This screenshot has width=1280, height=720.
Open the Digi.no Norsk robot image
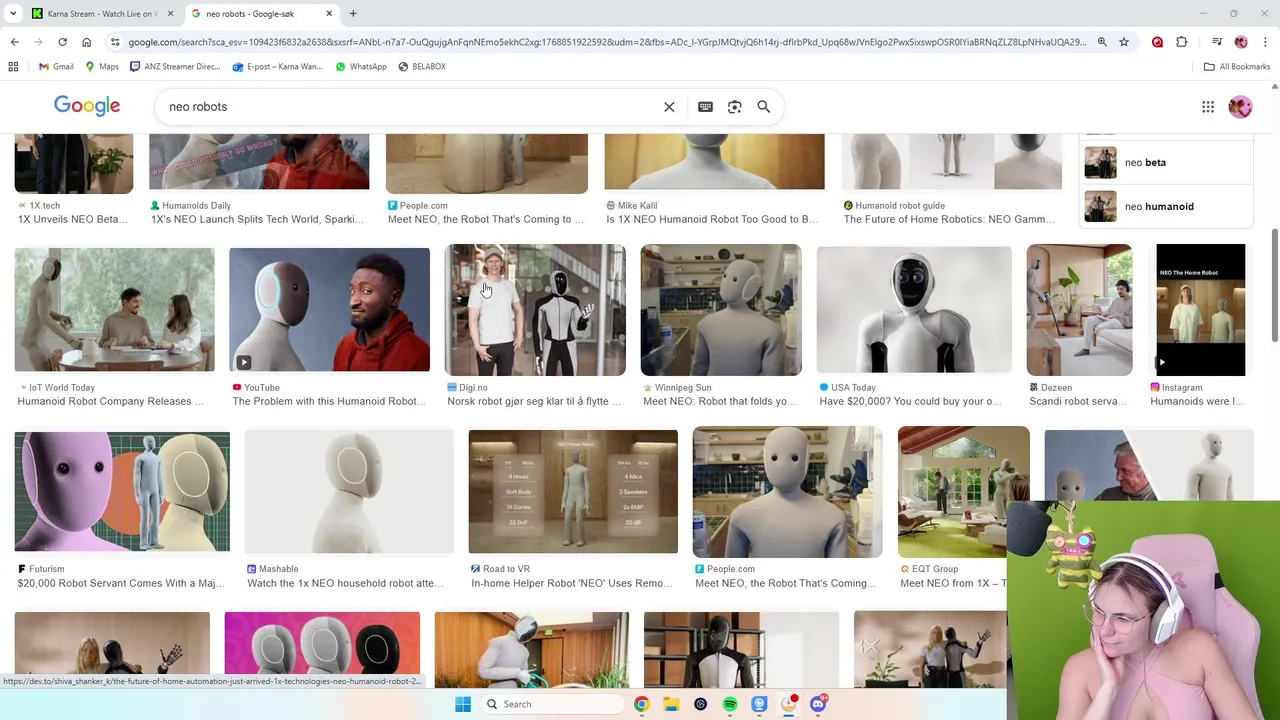point(535,310)
